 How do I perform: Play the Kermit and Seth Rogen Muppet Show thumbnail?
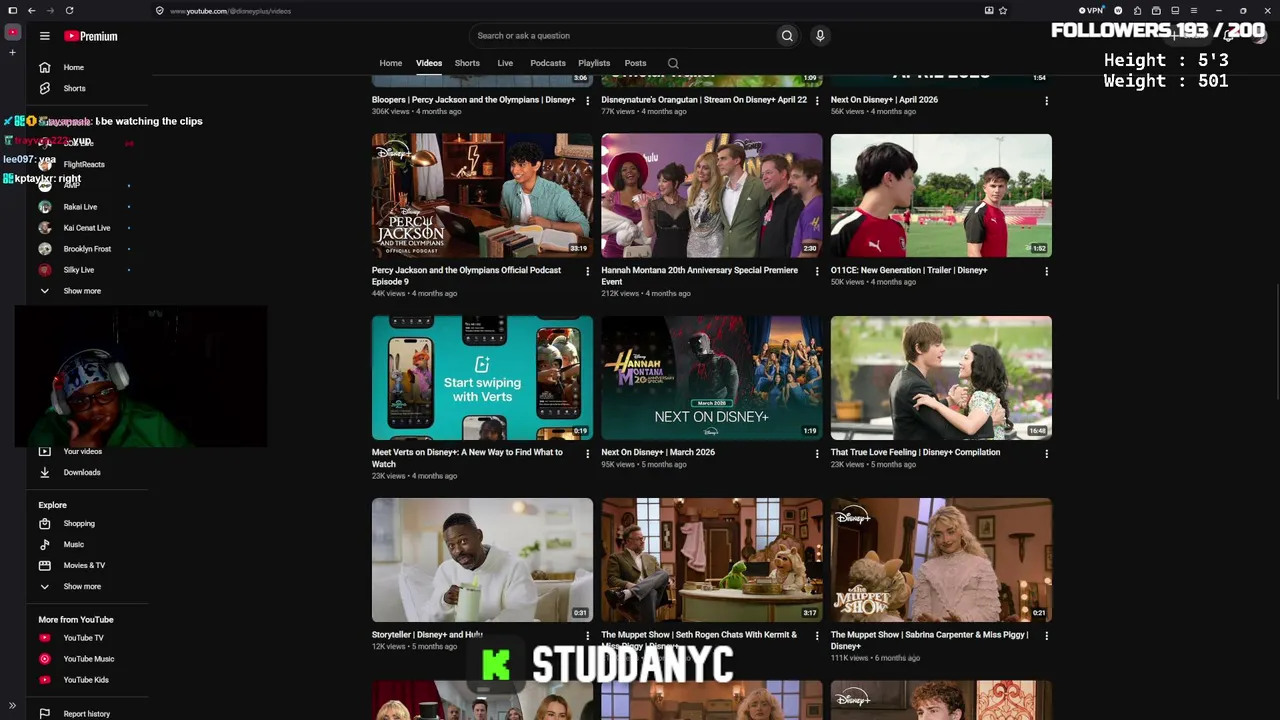[x=712, y=560]
